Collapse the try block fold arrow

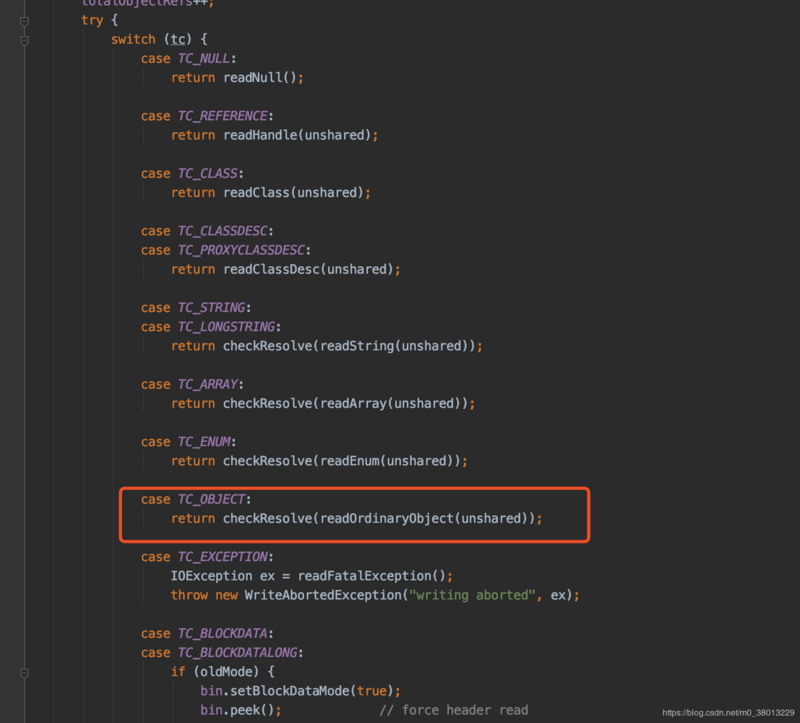pyautogui.click(x=24, y=21)
